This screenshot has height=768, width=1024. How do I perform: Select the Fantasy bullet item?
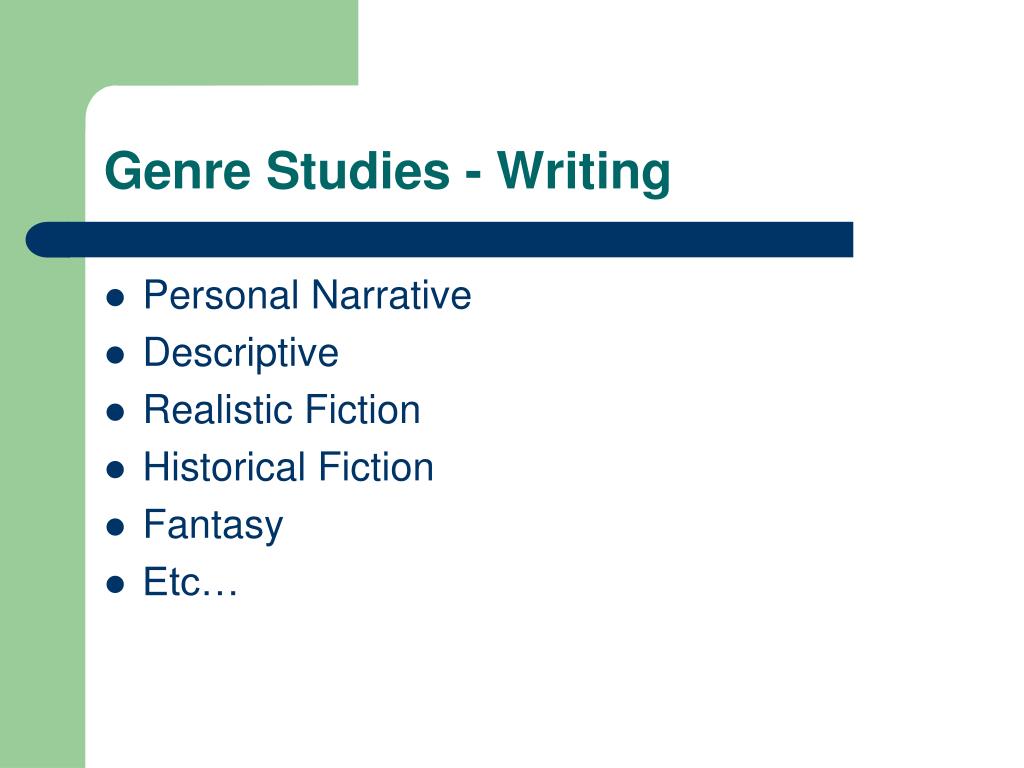[213, 526]
